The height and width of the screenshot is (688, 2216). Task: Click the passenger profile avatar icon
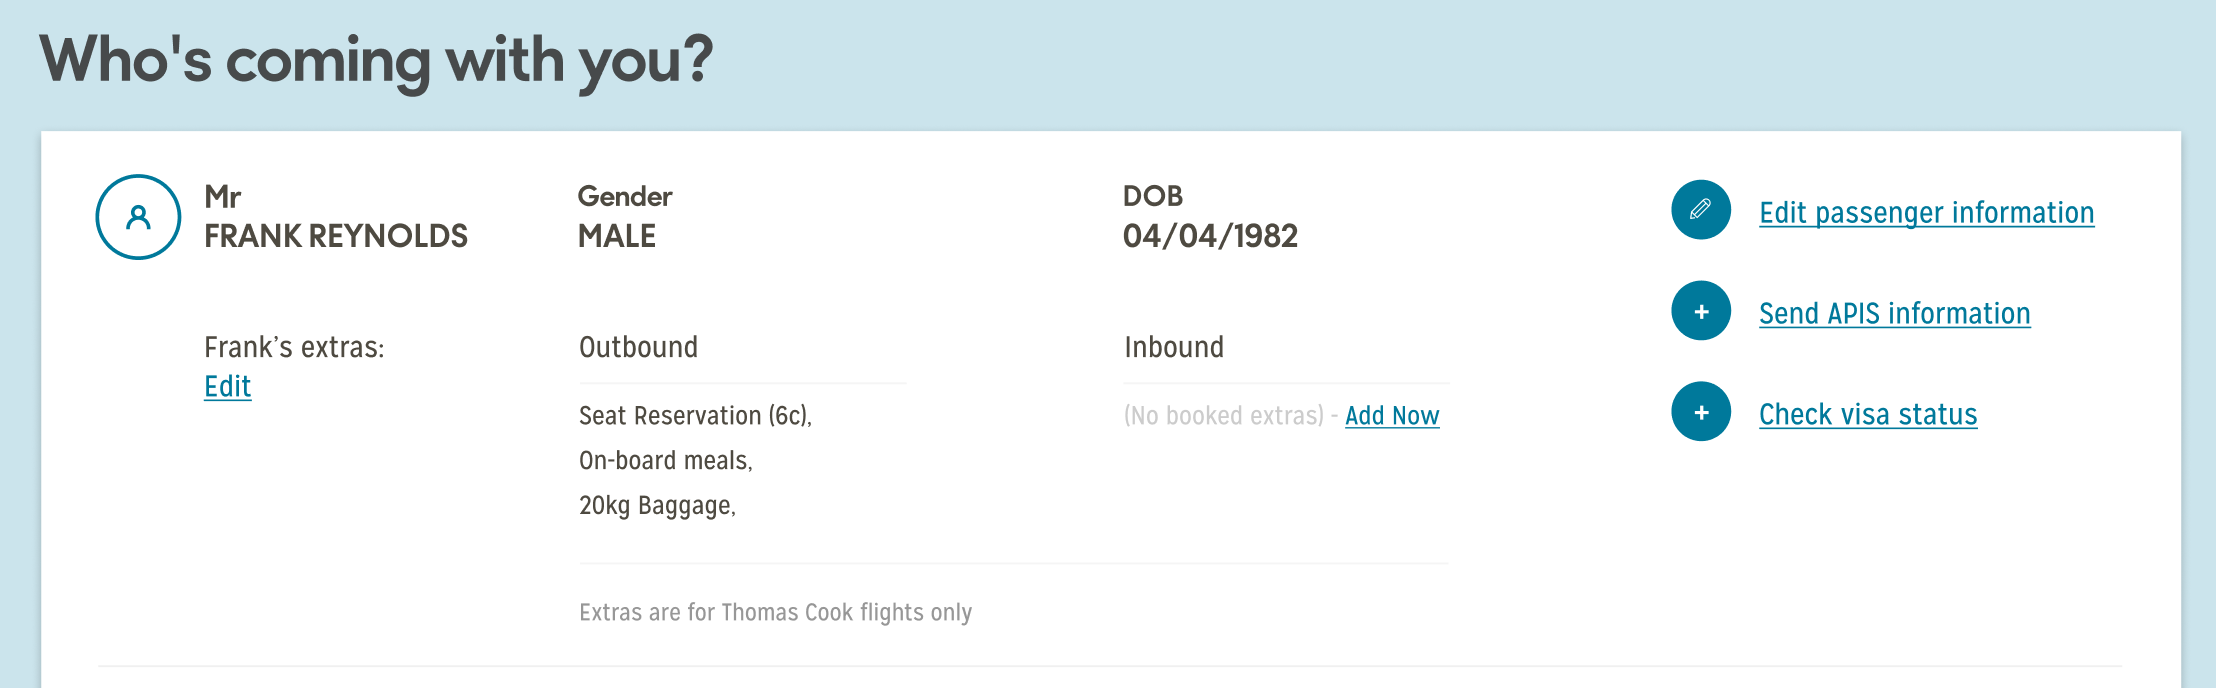(x=138, y=217)
